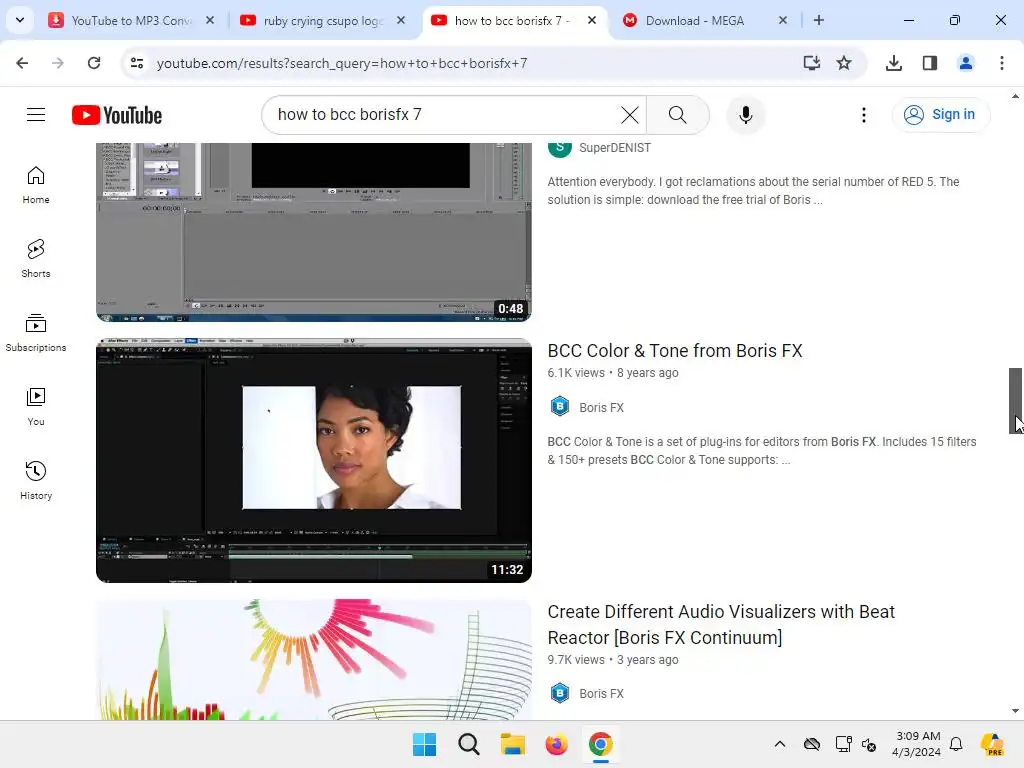
Task: Open Chrome downloads
Action: click(x=893, y=63)
